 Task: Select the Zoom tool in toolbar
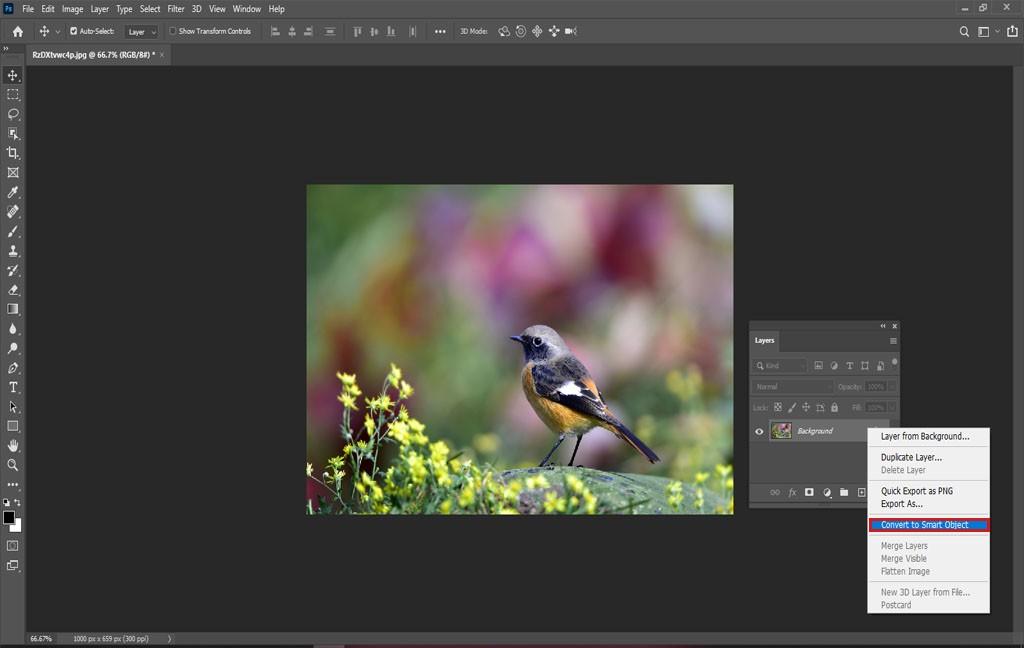[12, 465]
